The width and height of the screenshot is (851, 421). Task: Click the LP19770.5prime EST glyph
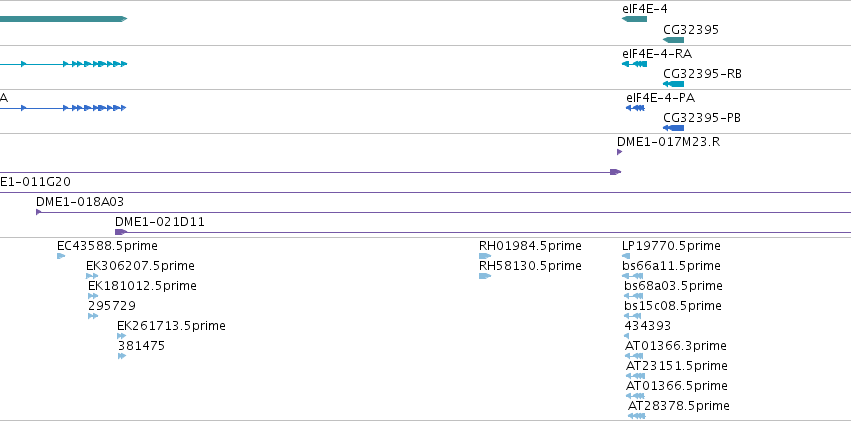click(626, 256)
